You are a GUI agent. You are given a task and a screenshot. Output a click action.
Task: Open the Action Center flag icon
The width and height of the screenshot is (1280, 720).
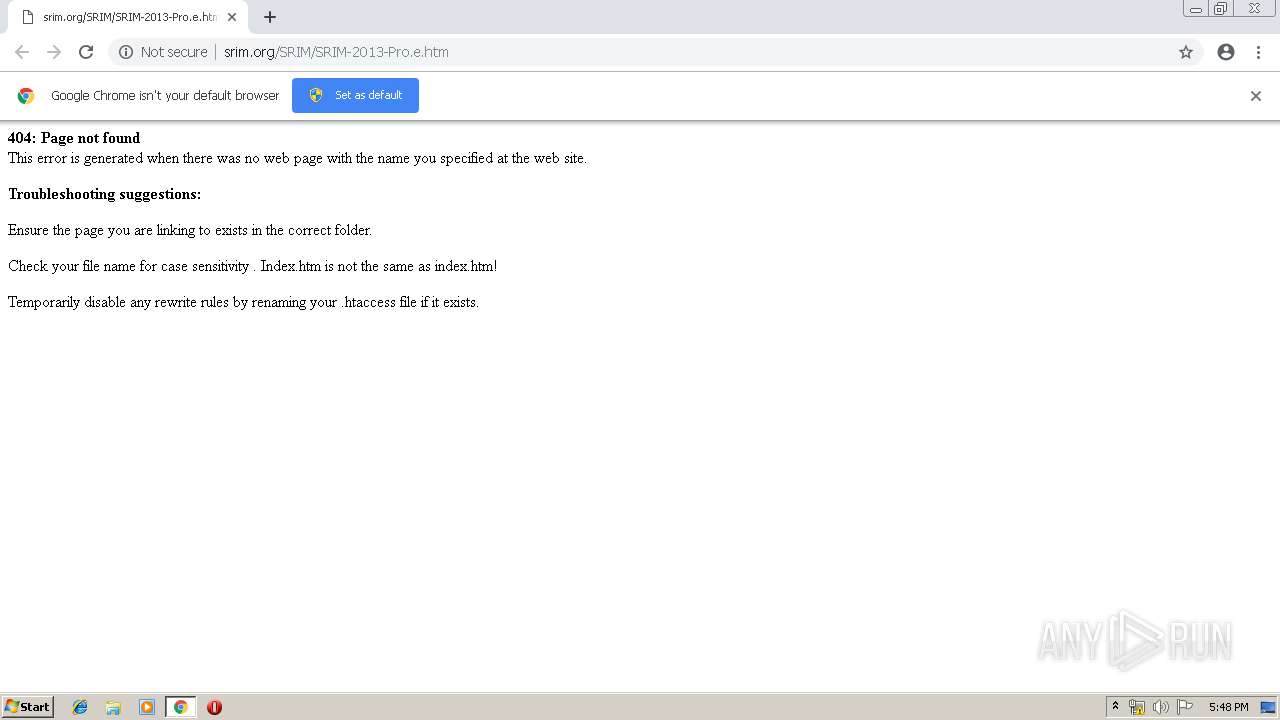click(x=1185, y=707)
